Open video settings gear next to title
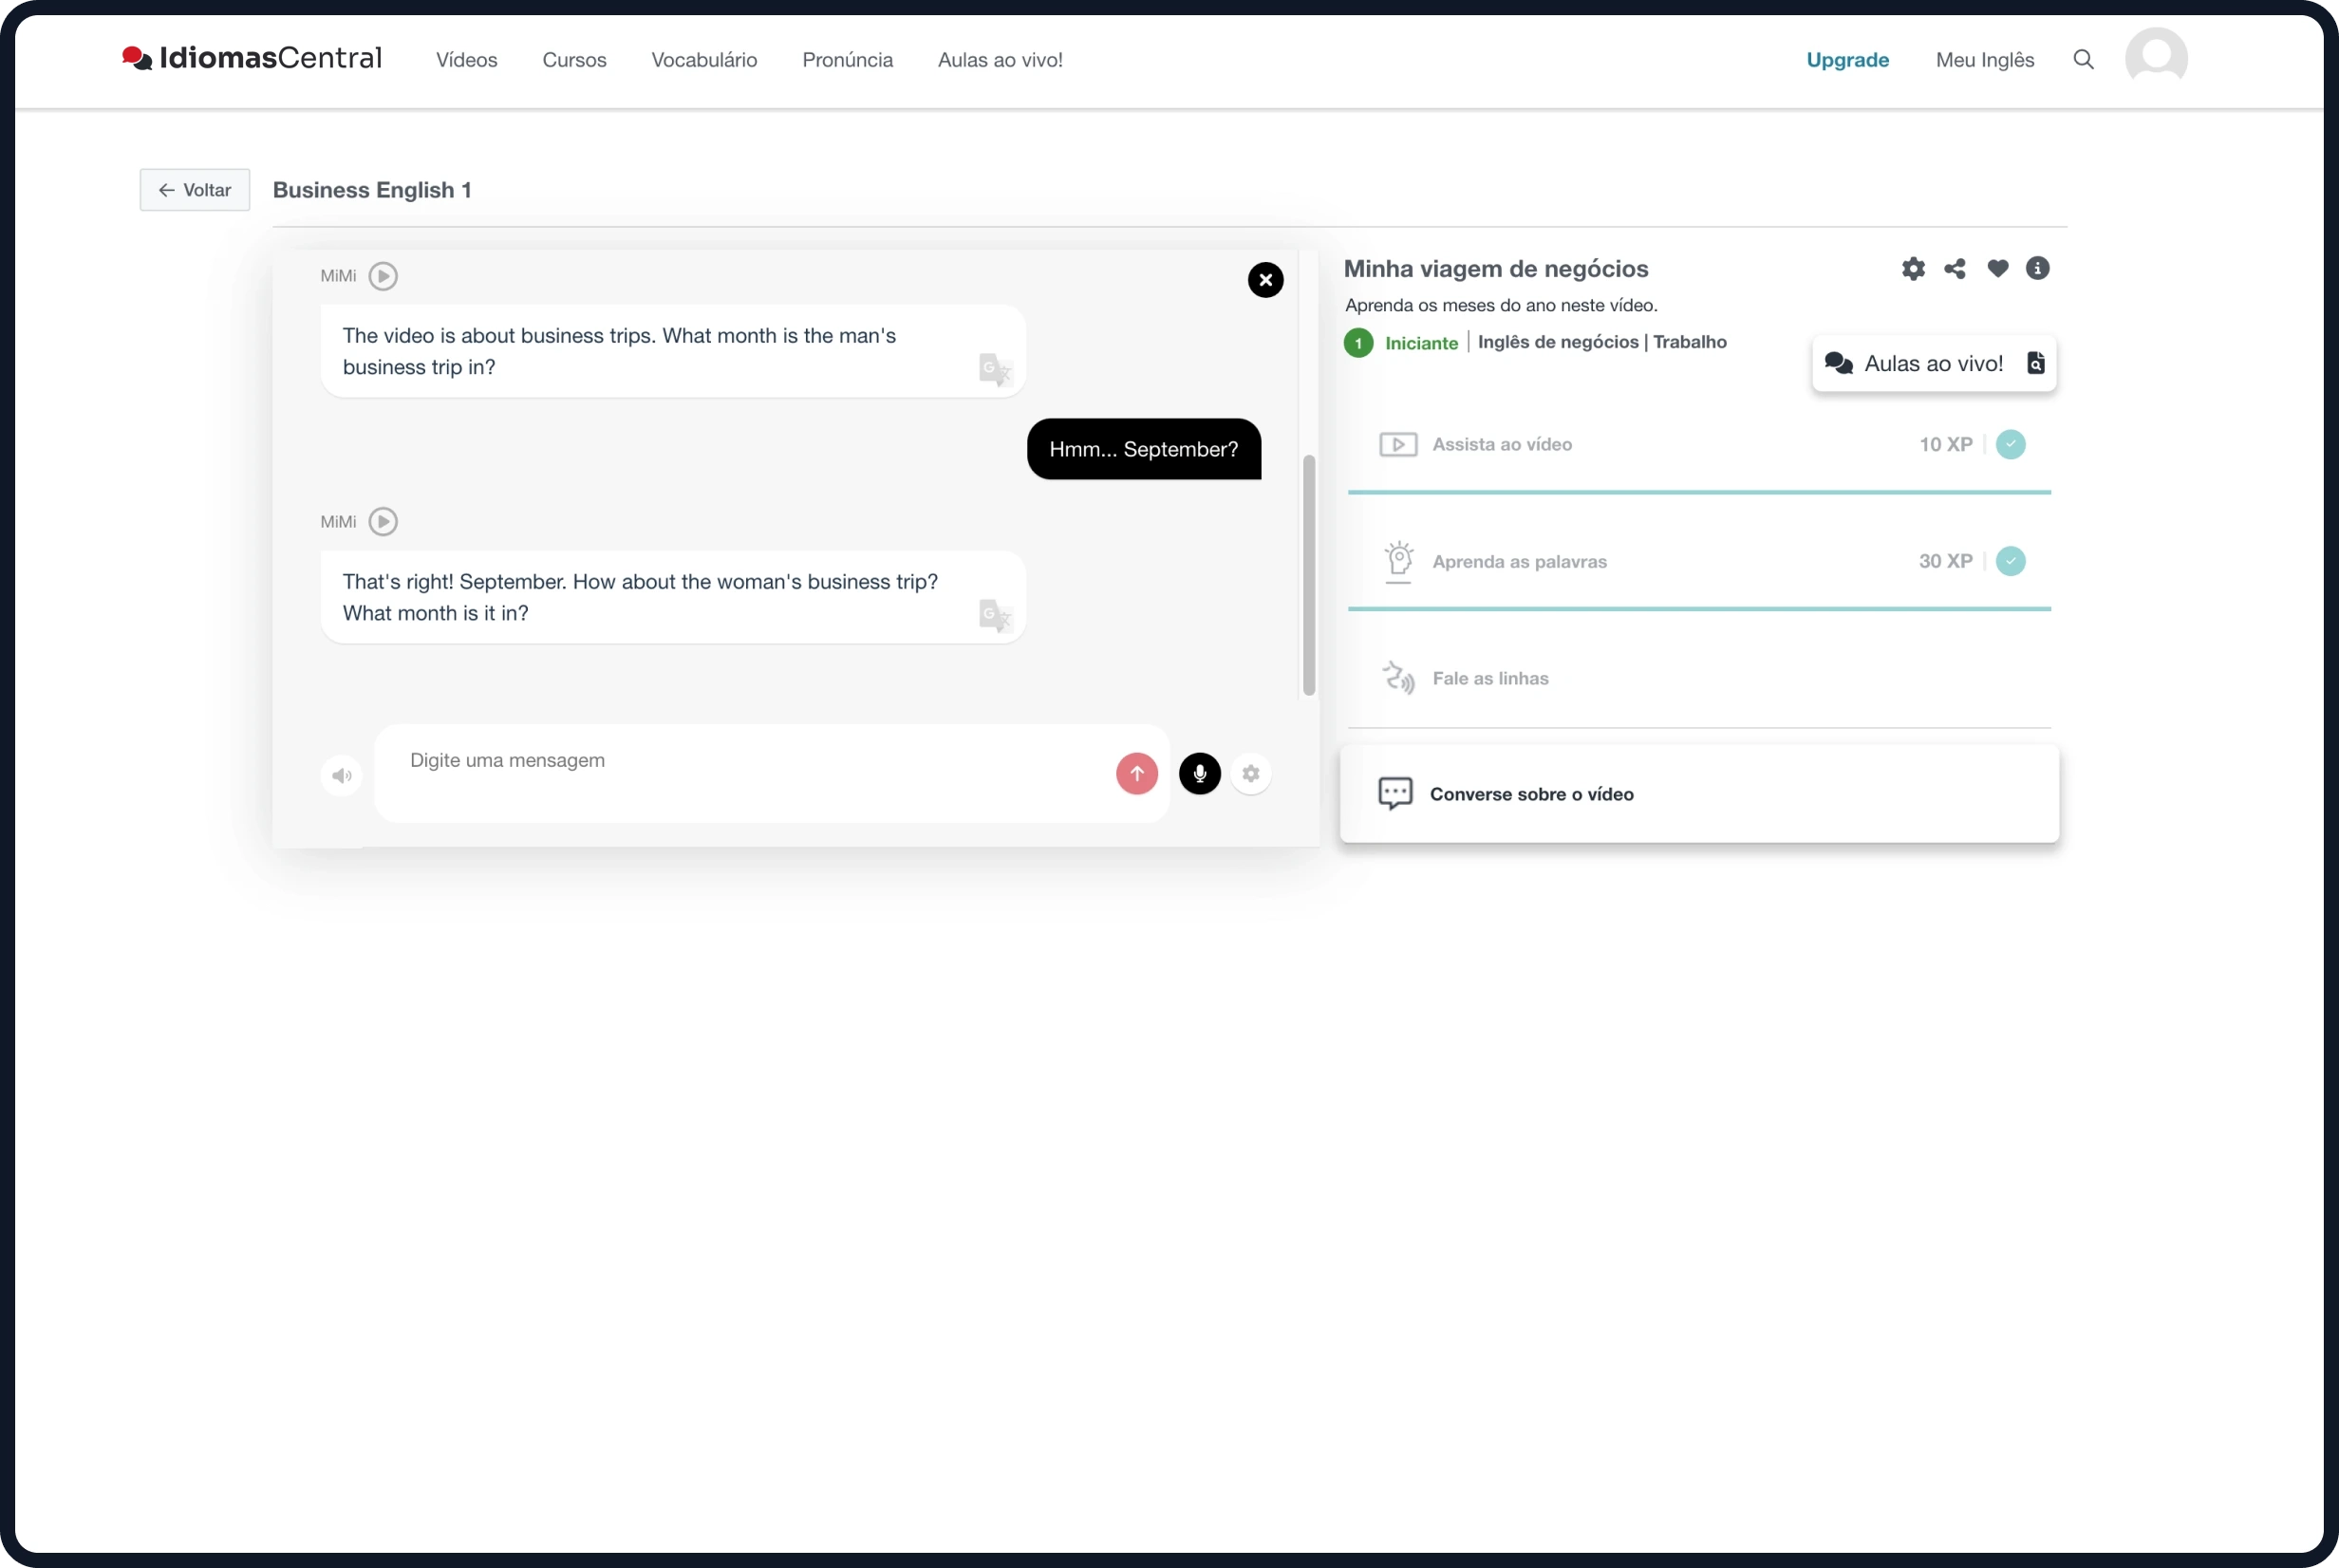The height and width of the screenshot is (1568, 2339). [1913, 269]
